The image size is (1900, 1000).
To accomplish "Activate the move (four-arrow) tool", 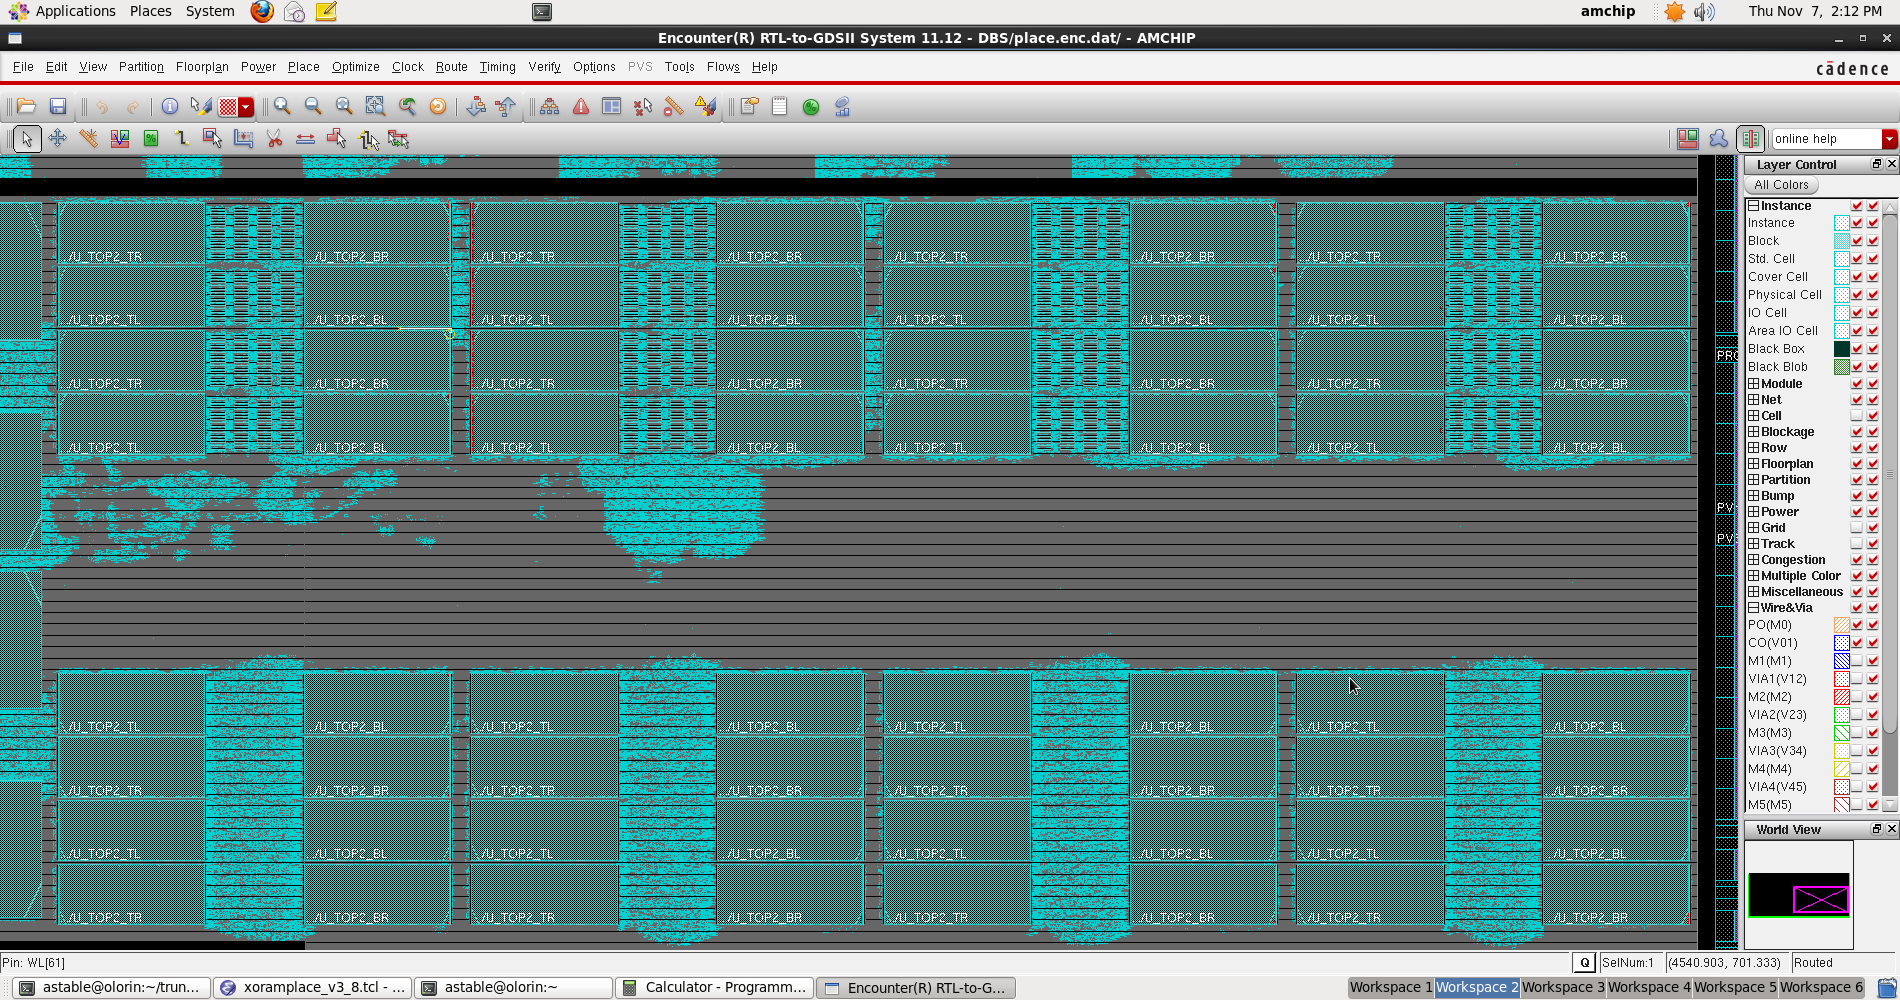I will (57, 139).
